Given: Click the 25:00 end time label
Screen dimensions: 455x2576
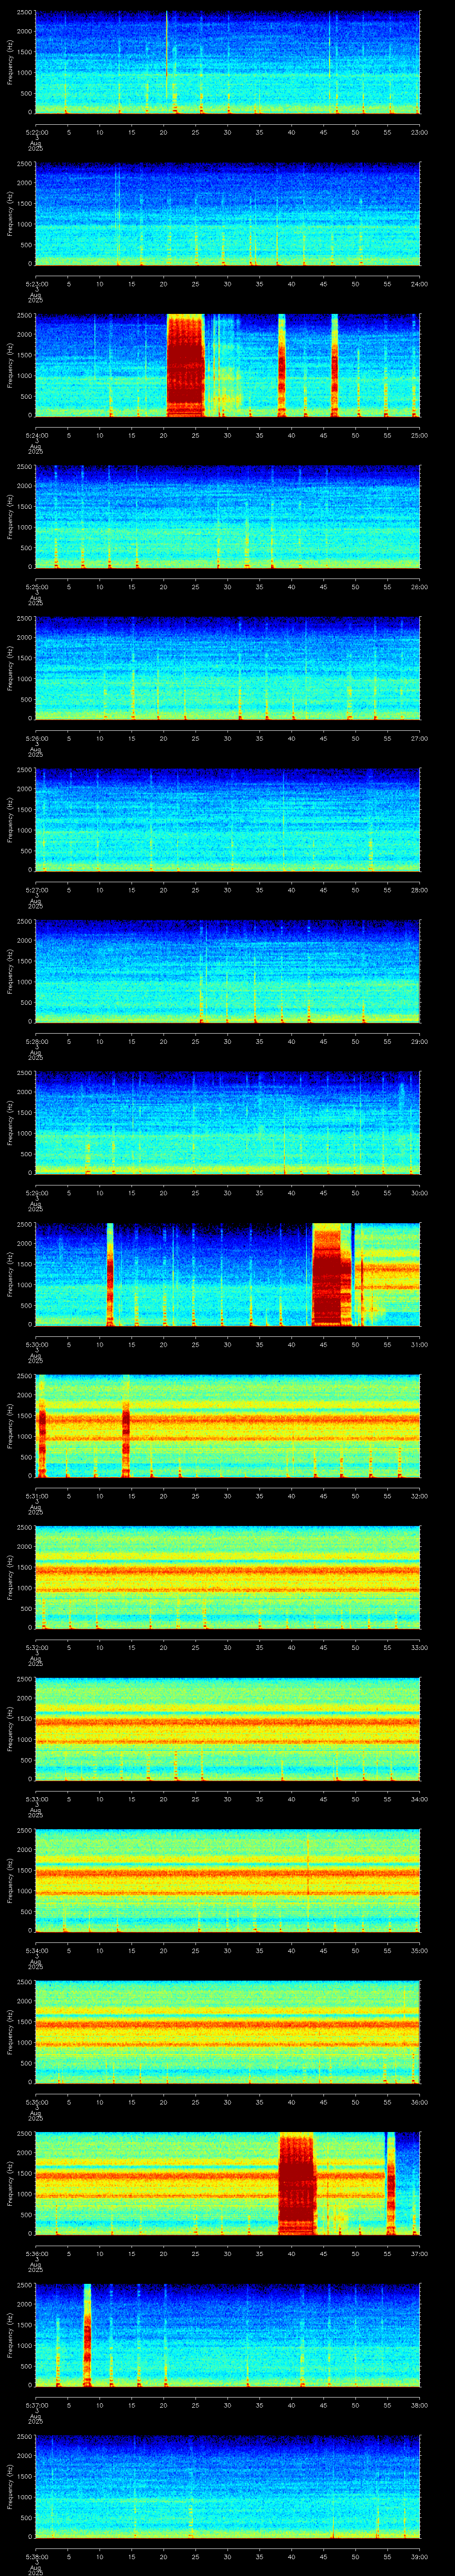Looking at the screenshot, I should [419, 436].
